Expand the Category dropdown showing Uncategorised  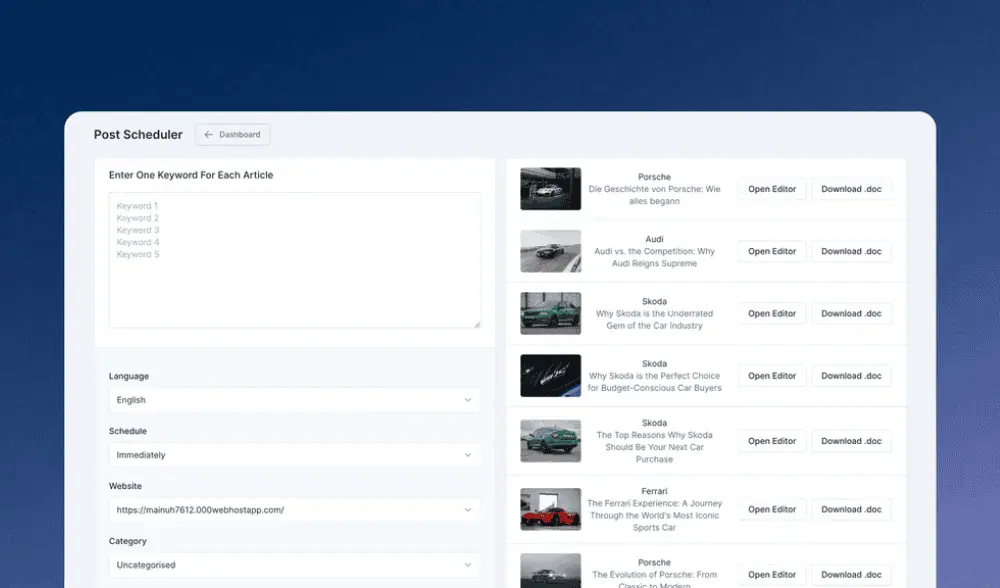[294, 565]
